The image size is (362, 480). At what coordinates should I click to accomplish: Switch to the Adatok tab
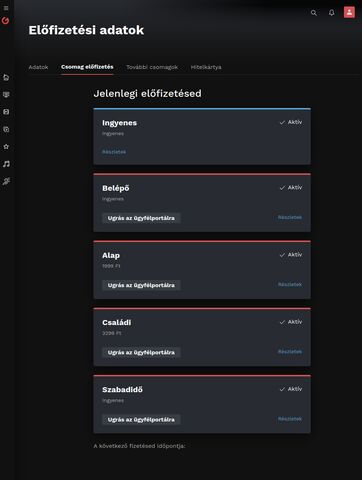38,67
